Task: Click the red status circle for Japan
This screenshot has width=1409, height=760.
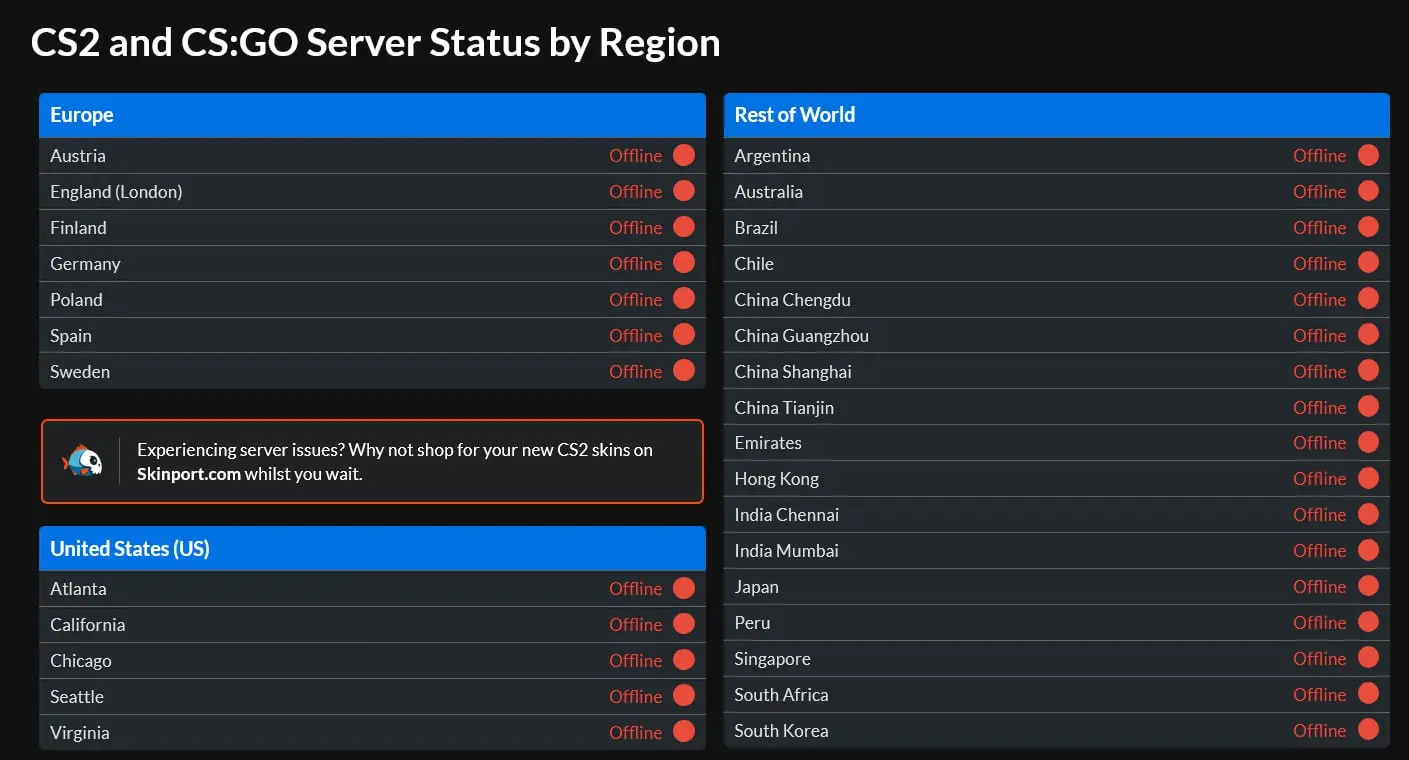Action: (x=1368, y=586)
